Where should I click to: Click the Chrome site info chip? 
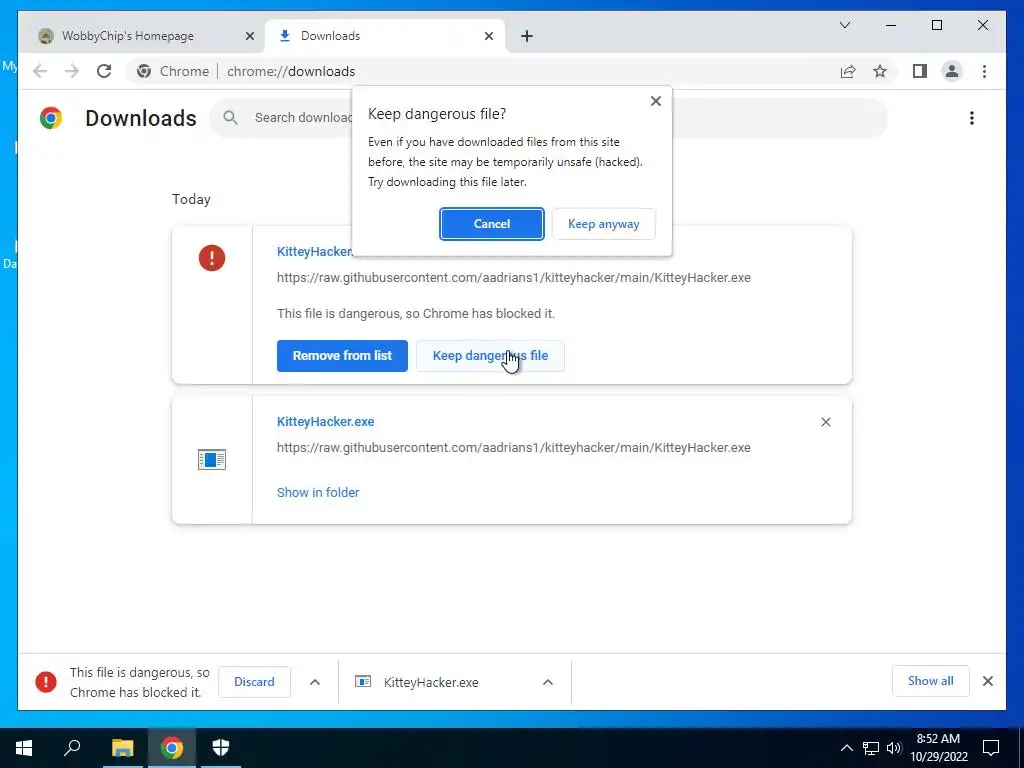(173, 71)
